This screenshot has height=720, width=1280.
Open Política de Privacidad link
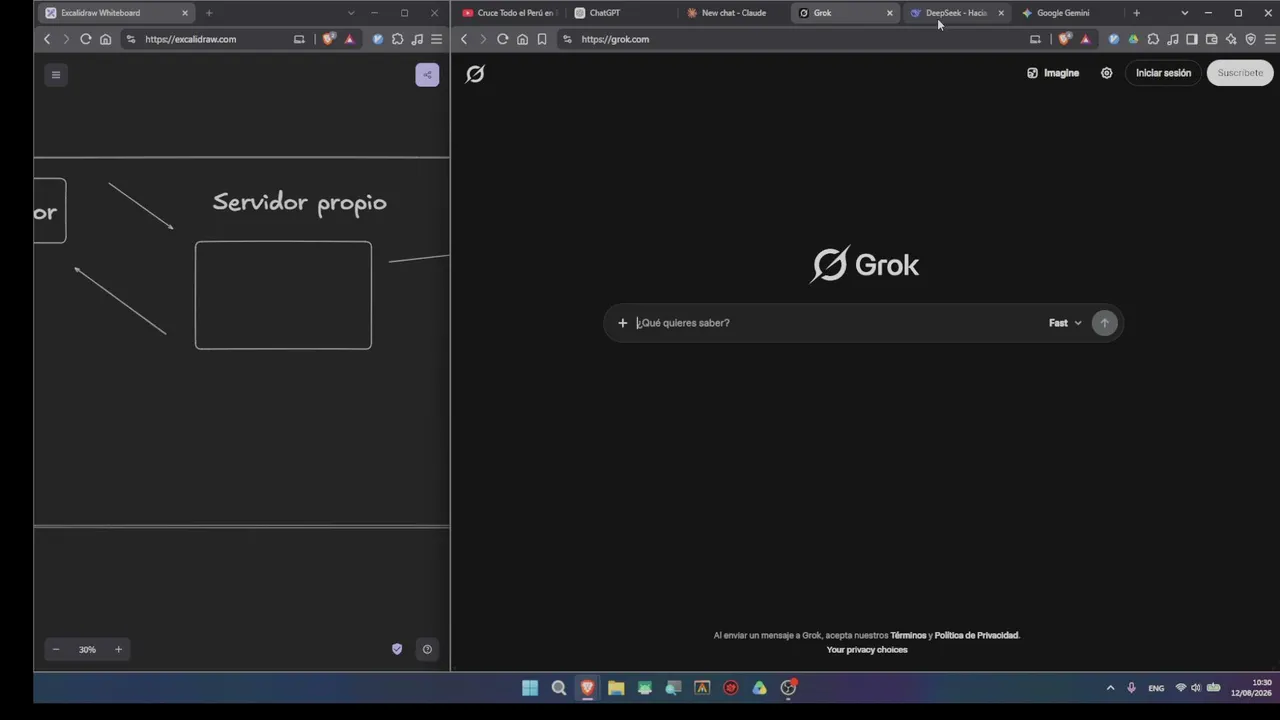[976, 636]
